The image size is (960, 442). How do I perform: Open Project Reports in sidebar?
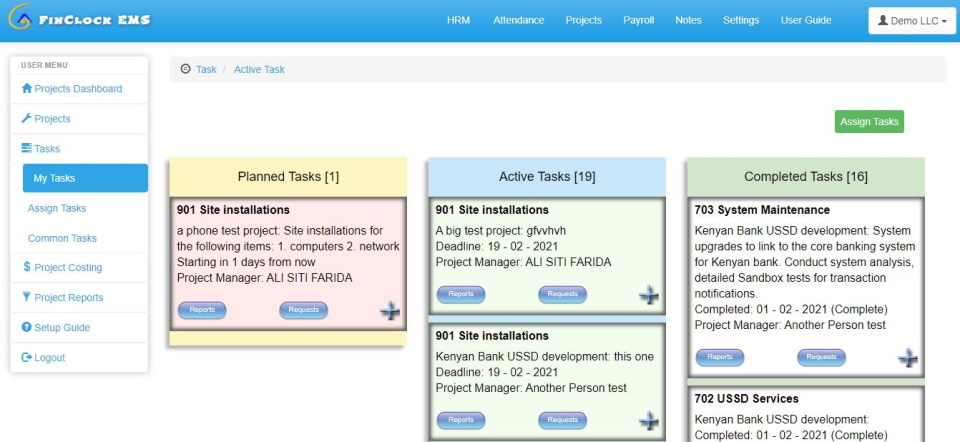point(79,298)
